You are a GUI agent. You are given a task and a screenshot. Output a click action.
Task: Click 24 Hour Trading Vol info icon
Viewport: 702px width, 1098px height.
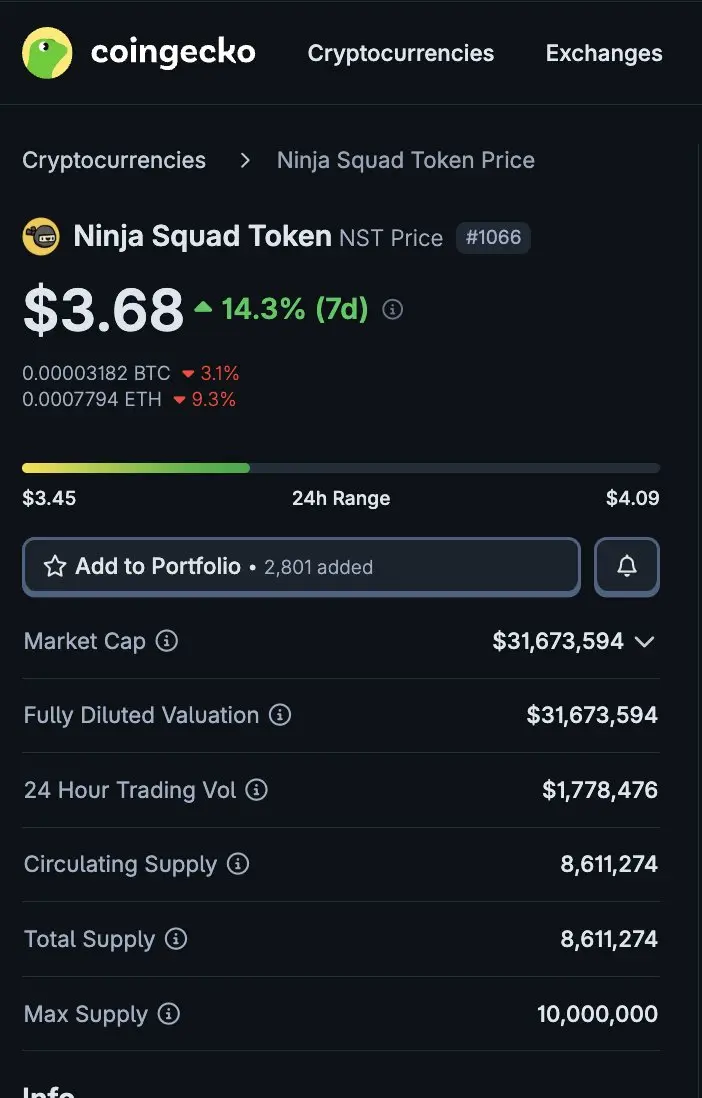(256, 790)
